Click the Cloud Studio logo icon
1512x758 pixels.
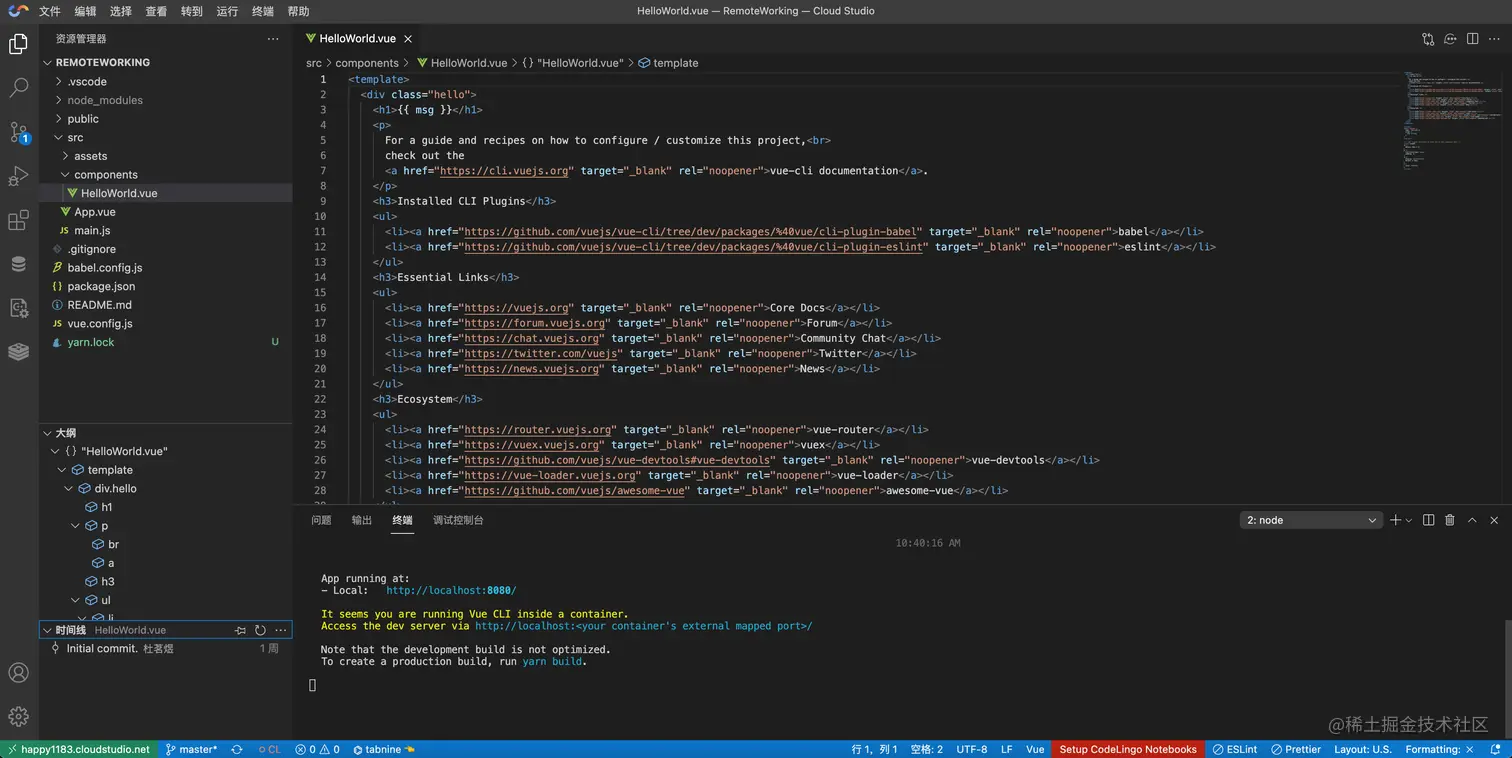[18, 11]
